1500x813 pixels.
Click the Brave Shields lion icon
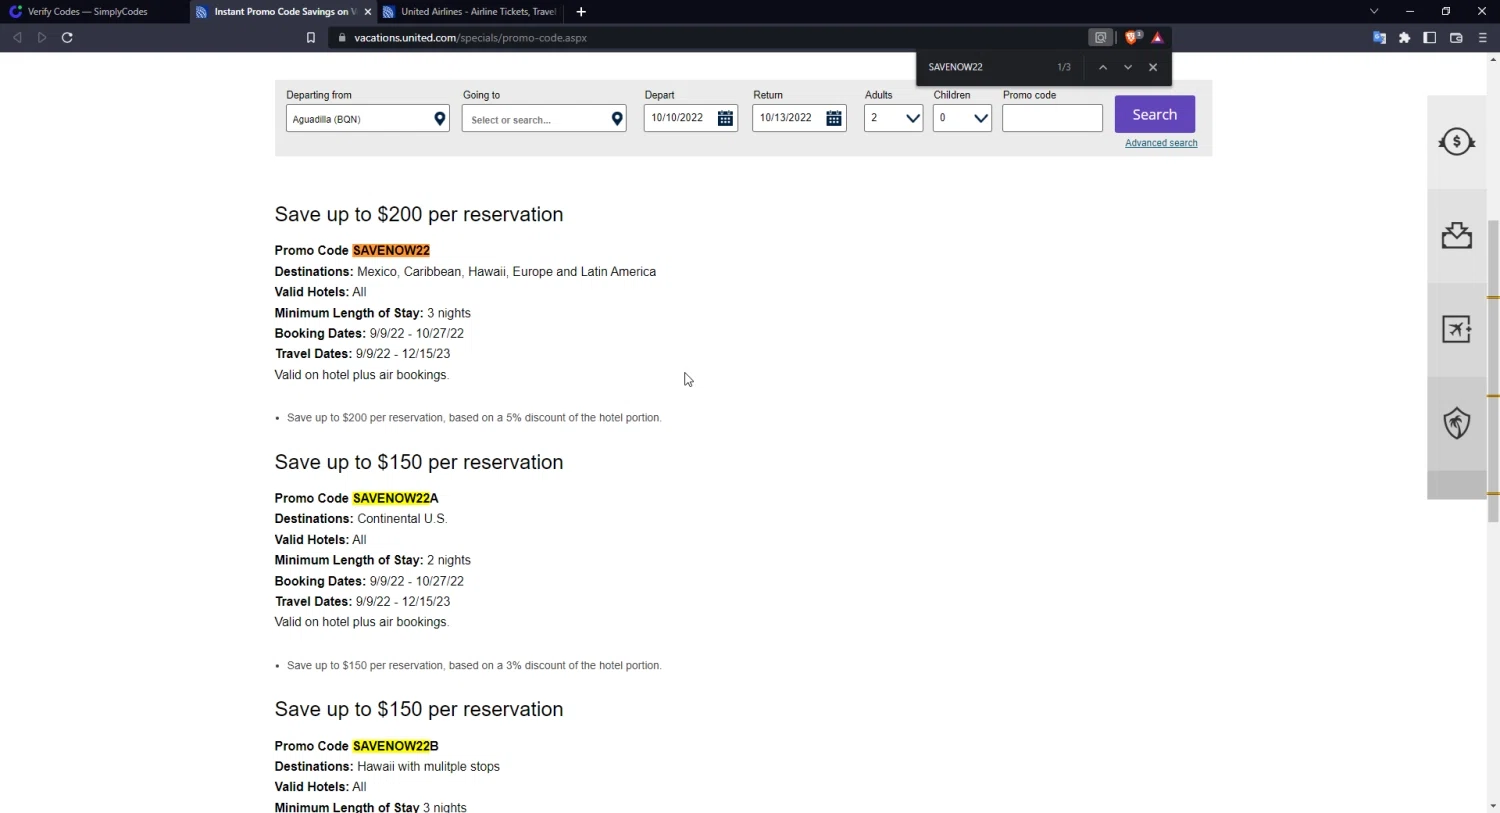click(1132, 38)
